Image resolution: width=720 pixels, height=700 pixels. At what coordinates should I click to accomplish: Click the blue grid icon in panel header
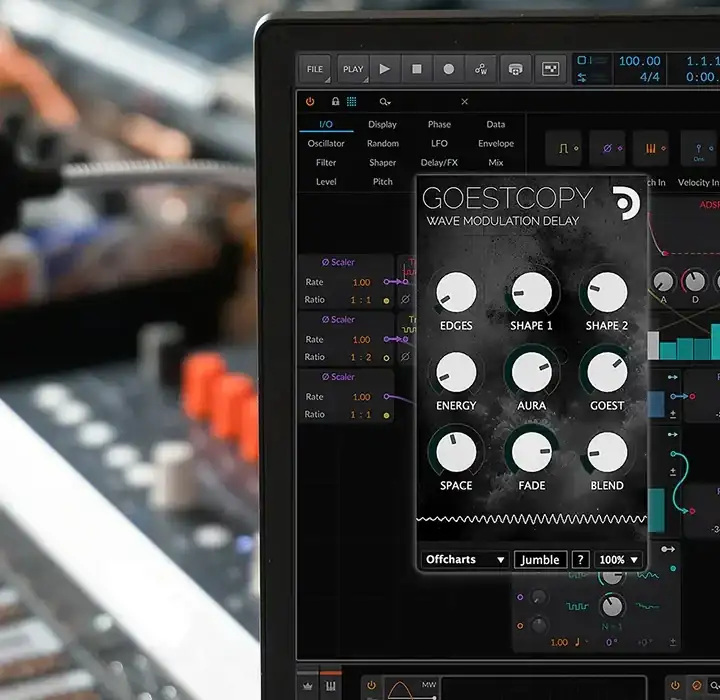(351, 102)
